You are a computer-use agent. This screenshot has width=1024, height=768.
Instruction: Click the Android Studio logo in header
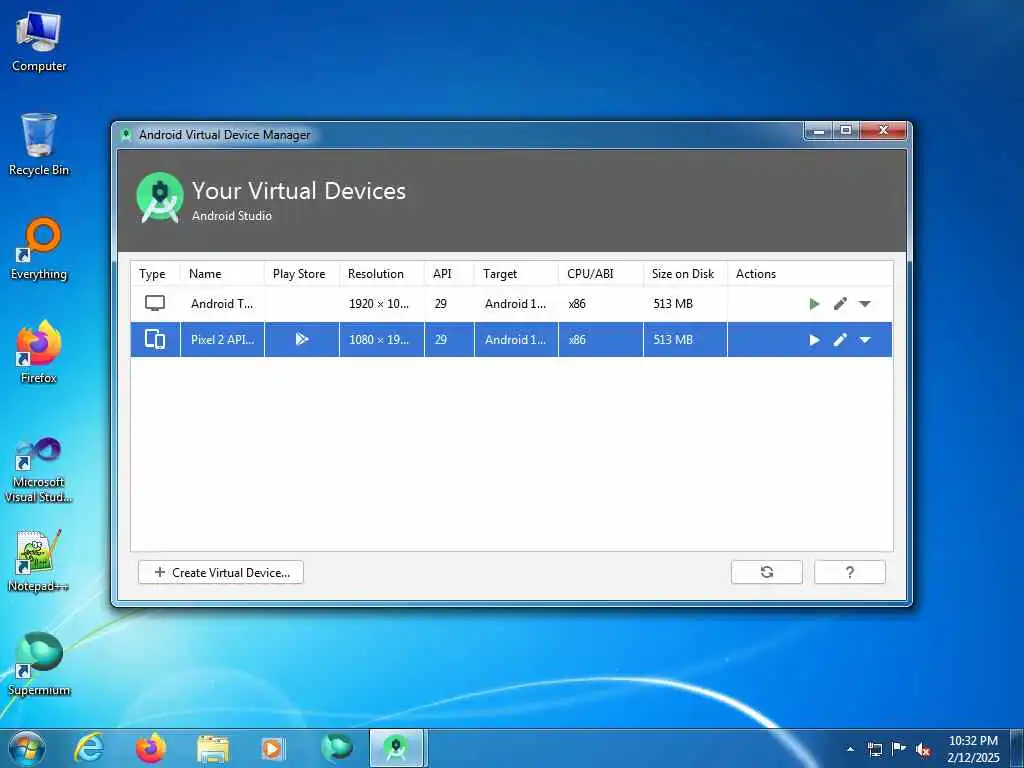point(160,198)
